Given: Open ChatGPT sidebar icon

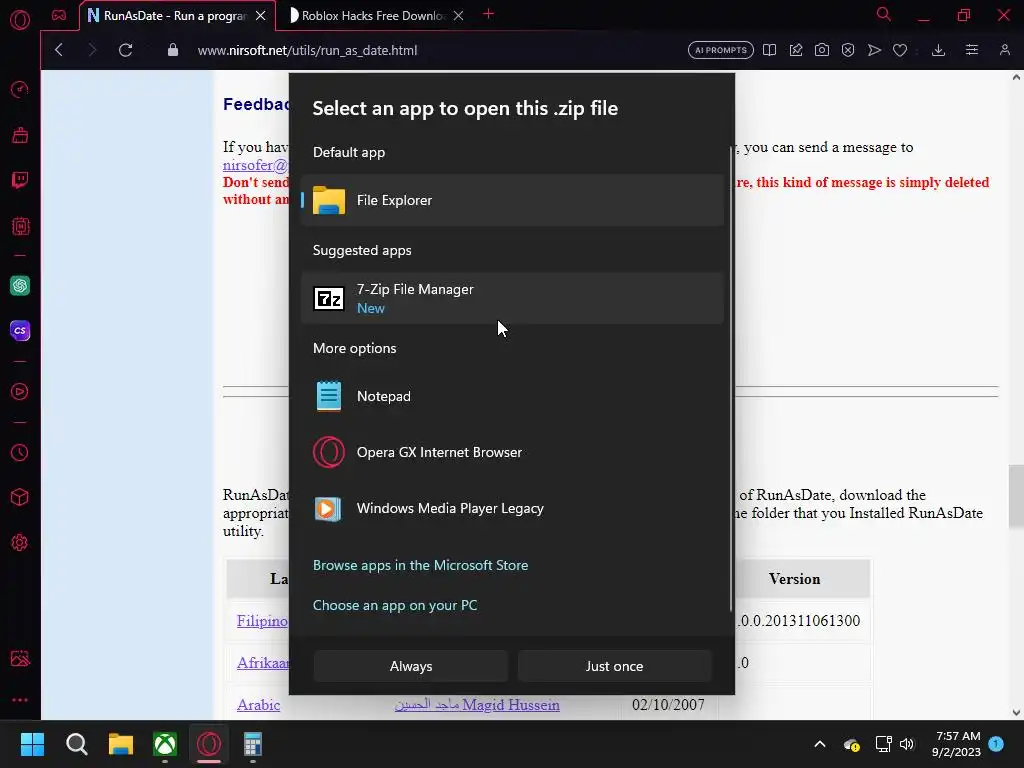Looking at the screenshot, I should tap(20, 285).
